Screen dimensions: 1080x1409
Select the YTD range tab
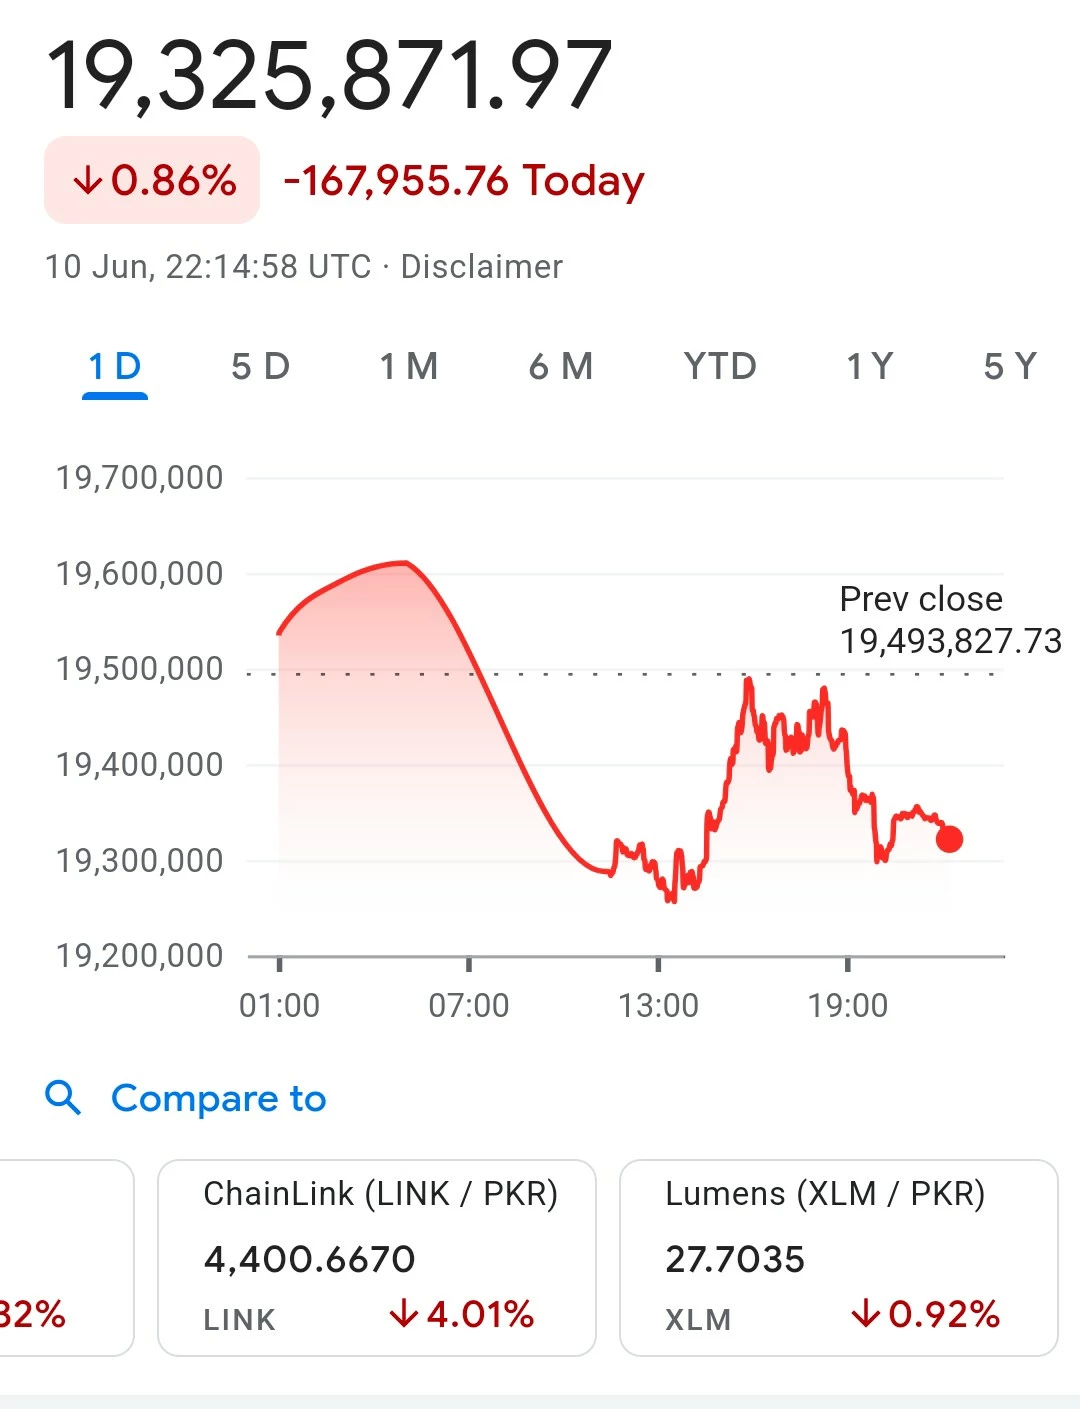(720, 367)
